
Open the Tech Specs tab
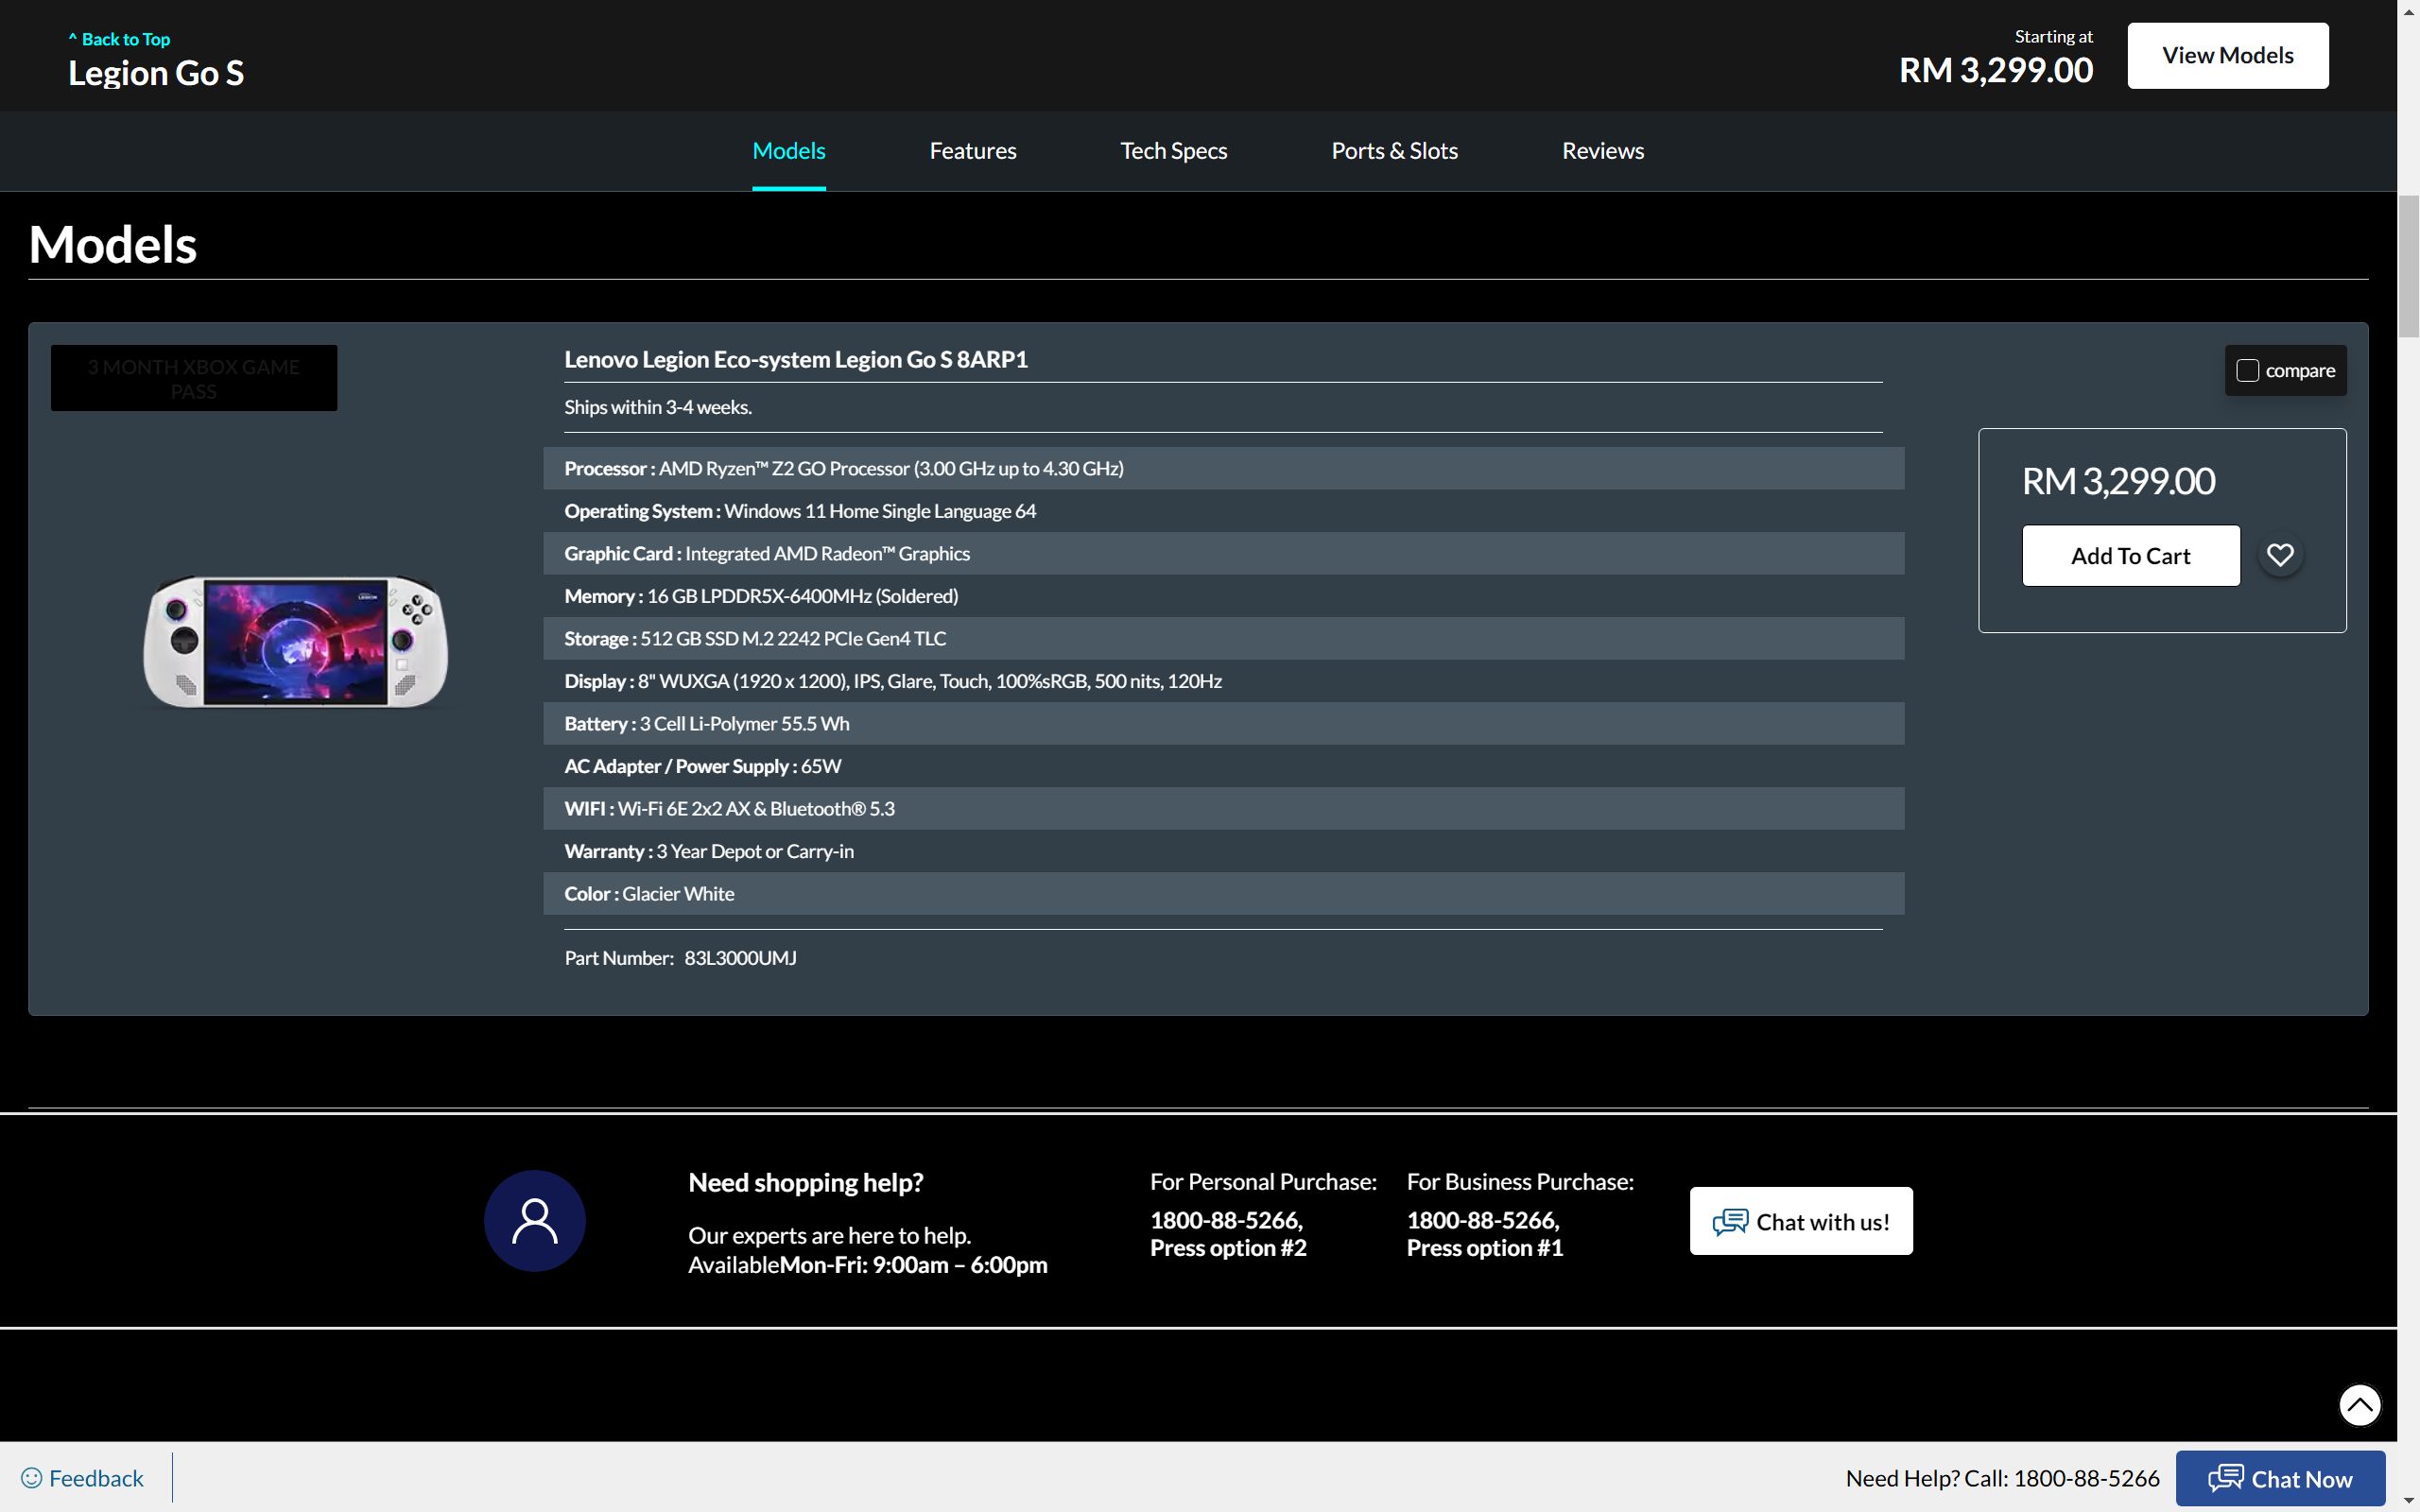tap(1173, 151)
